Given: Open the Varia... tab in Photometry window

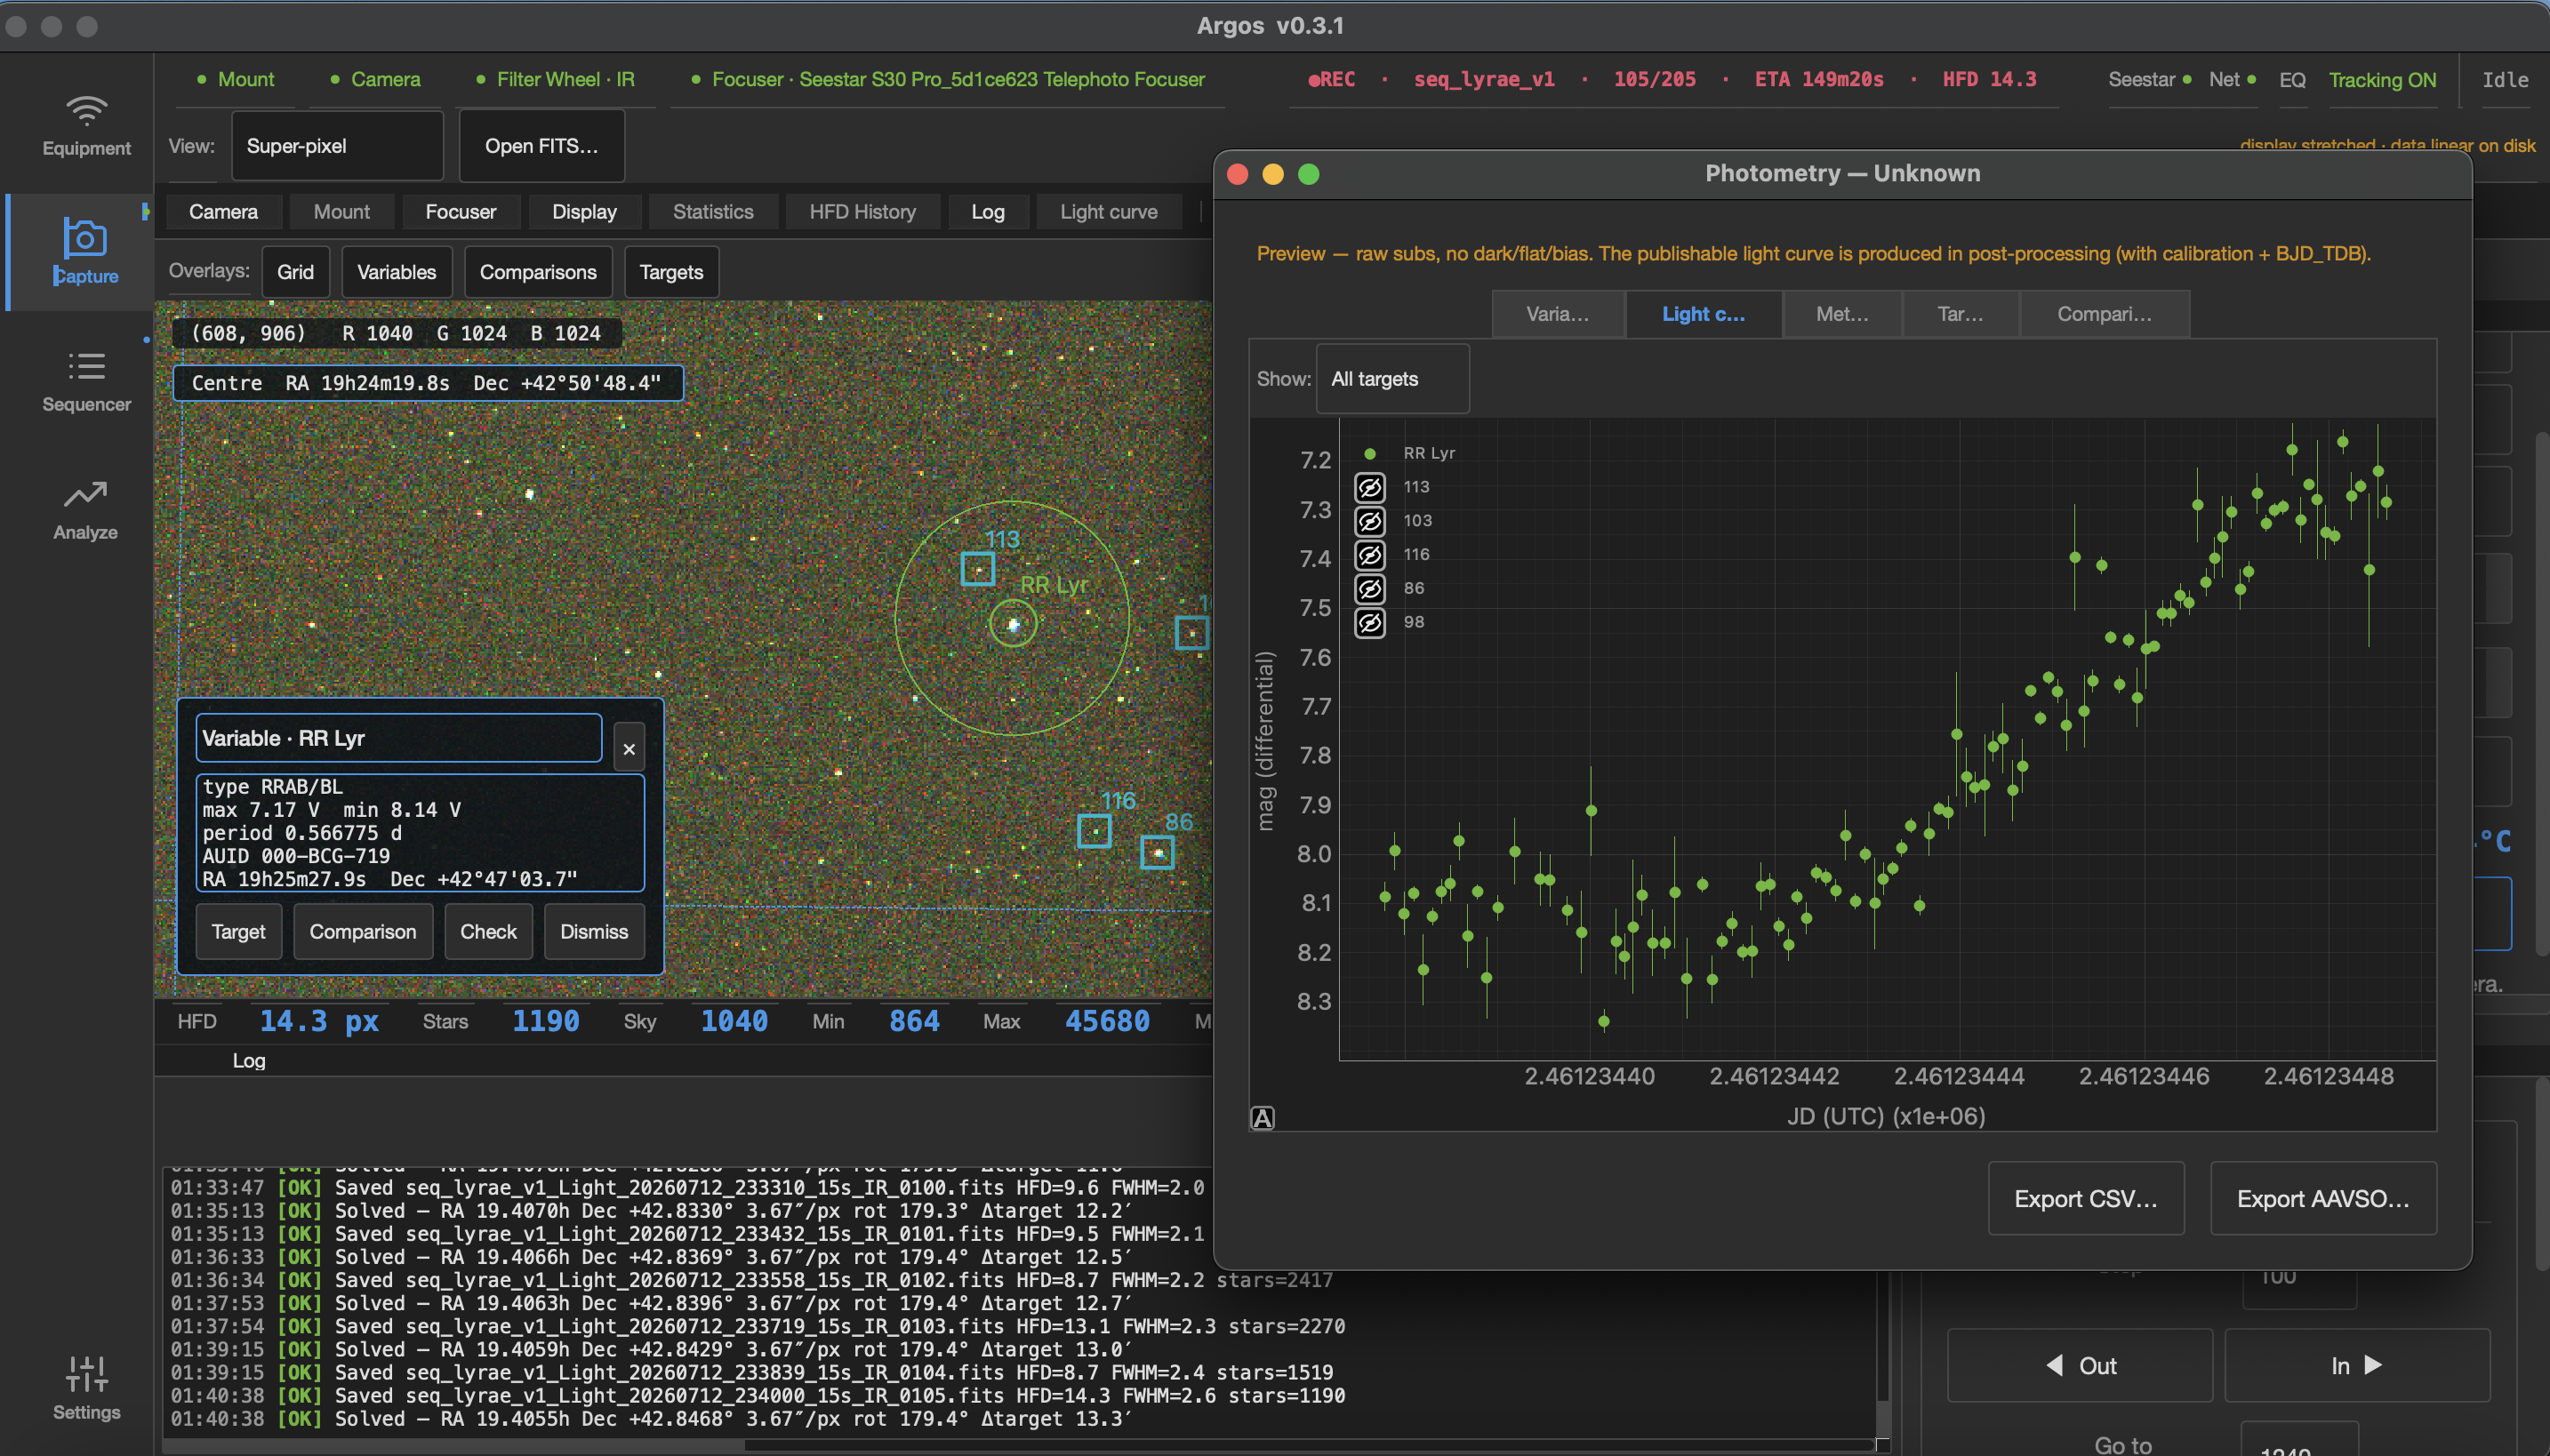Looking at the screenshot, I should point(1557,314).
